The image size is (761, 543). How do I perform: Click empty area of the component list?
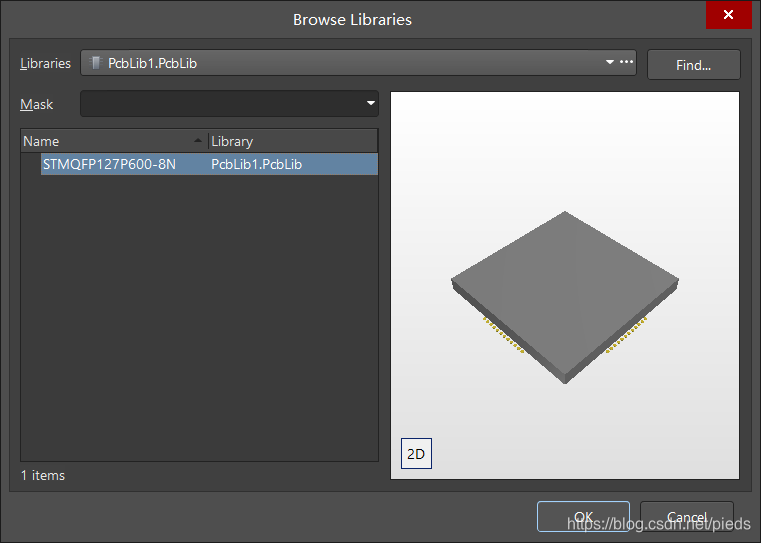pyautogui.click(x=199, y=320)
